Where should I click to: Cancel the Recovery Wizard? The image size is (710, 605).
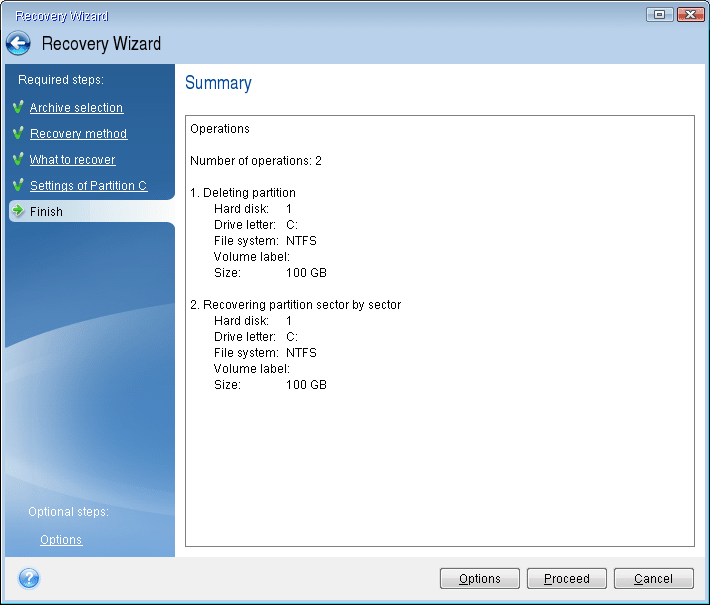pyautogui.click(x=653, y=578)
